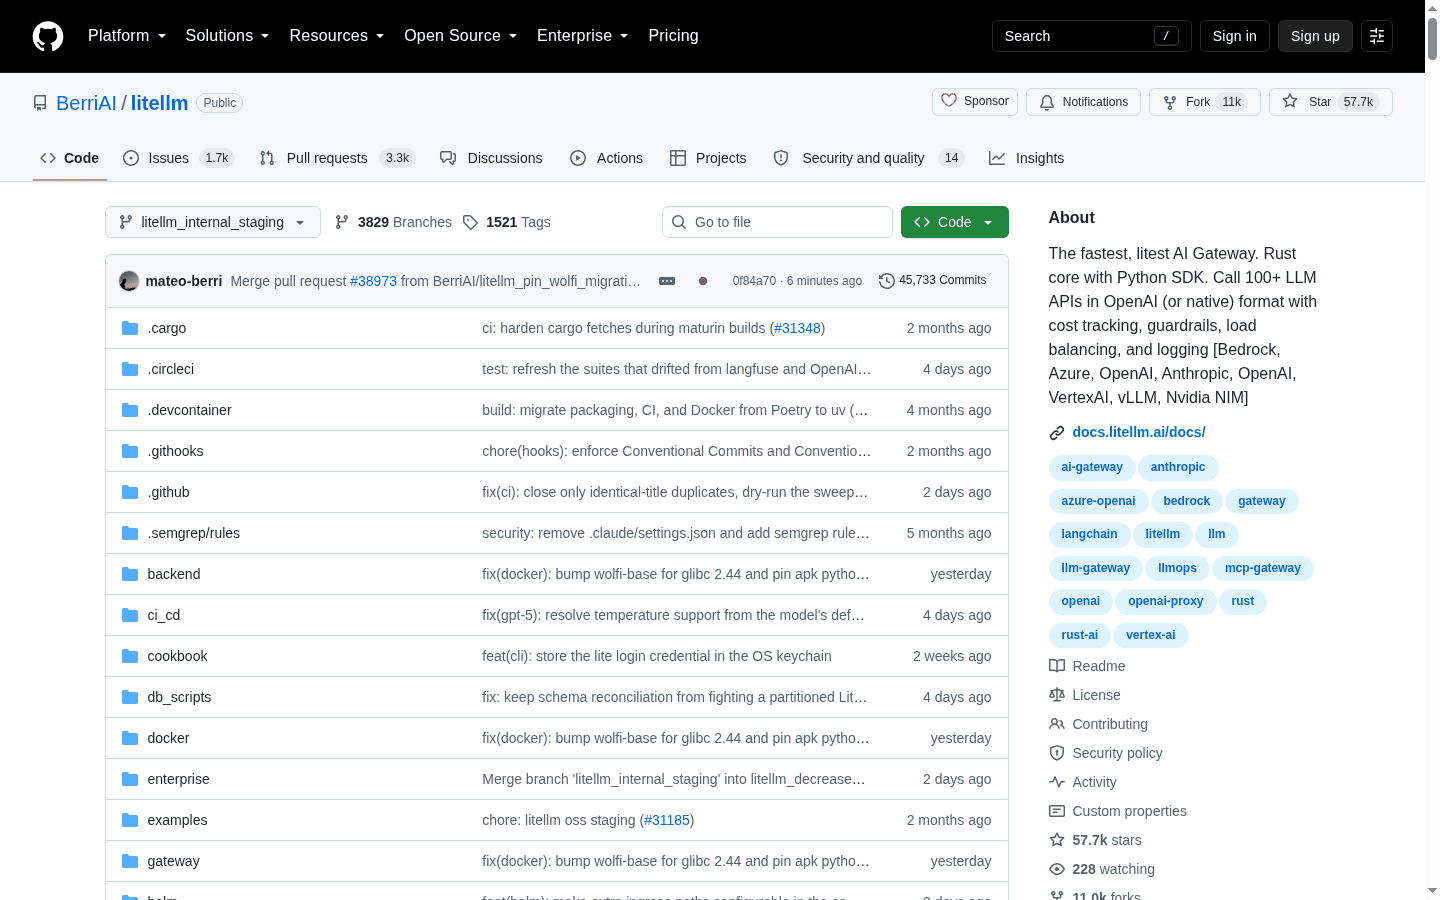1440x900 pixels.
Task: Open the .semgrep/rules folder name
Action: tap(194, 533)
